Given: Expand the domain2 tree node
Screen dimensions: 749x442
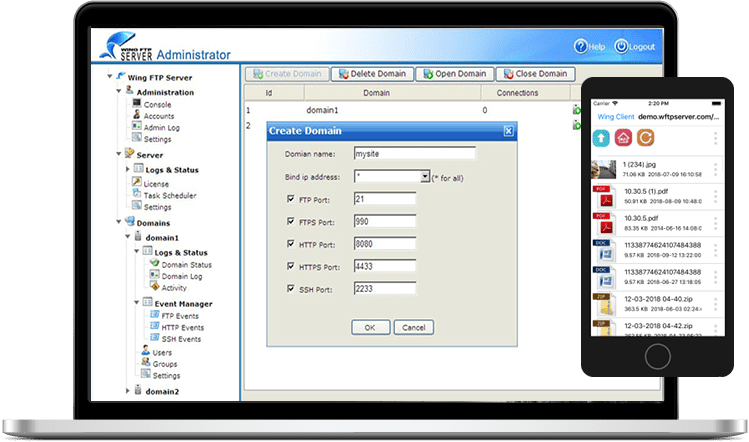Looking at the screenshot, I should 128,391.
